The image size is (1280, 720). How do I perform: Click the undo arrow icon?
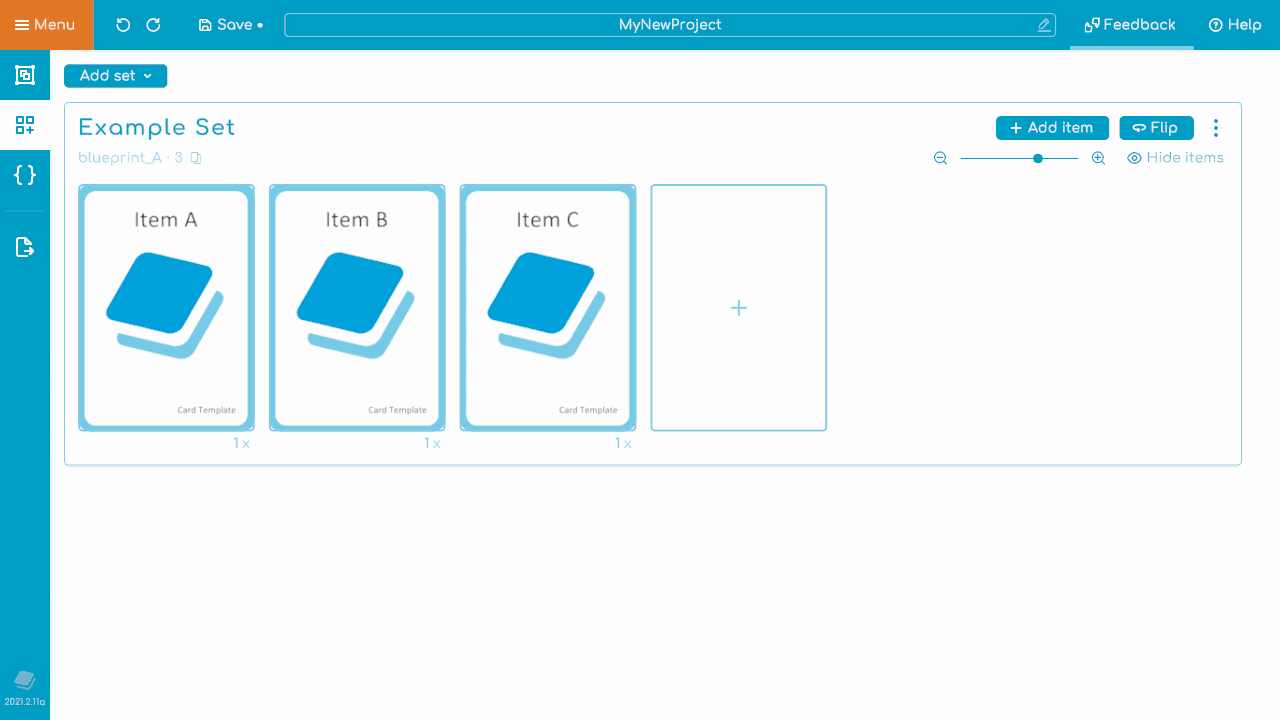tap(123, 25)
